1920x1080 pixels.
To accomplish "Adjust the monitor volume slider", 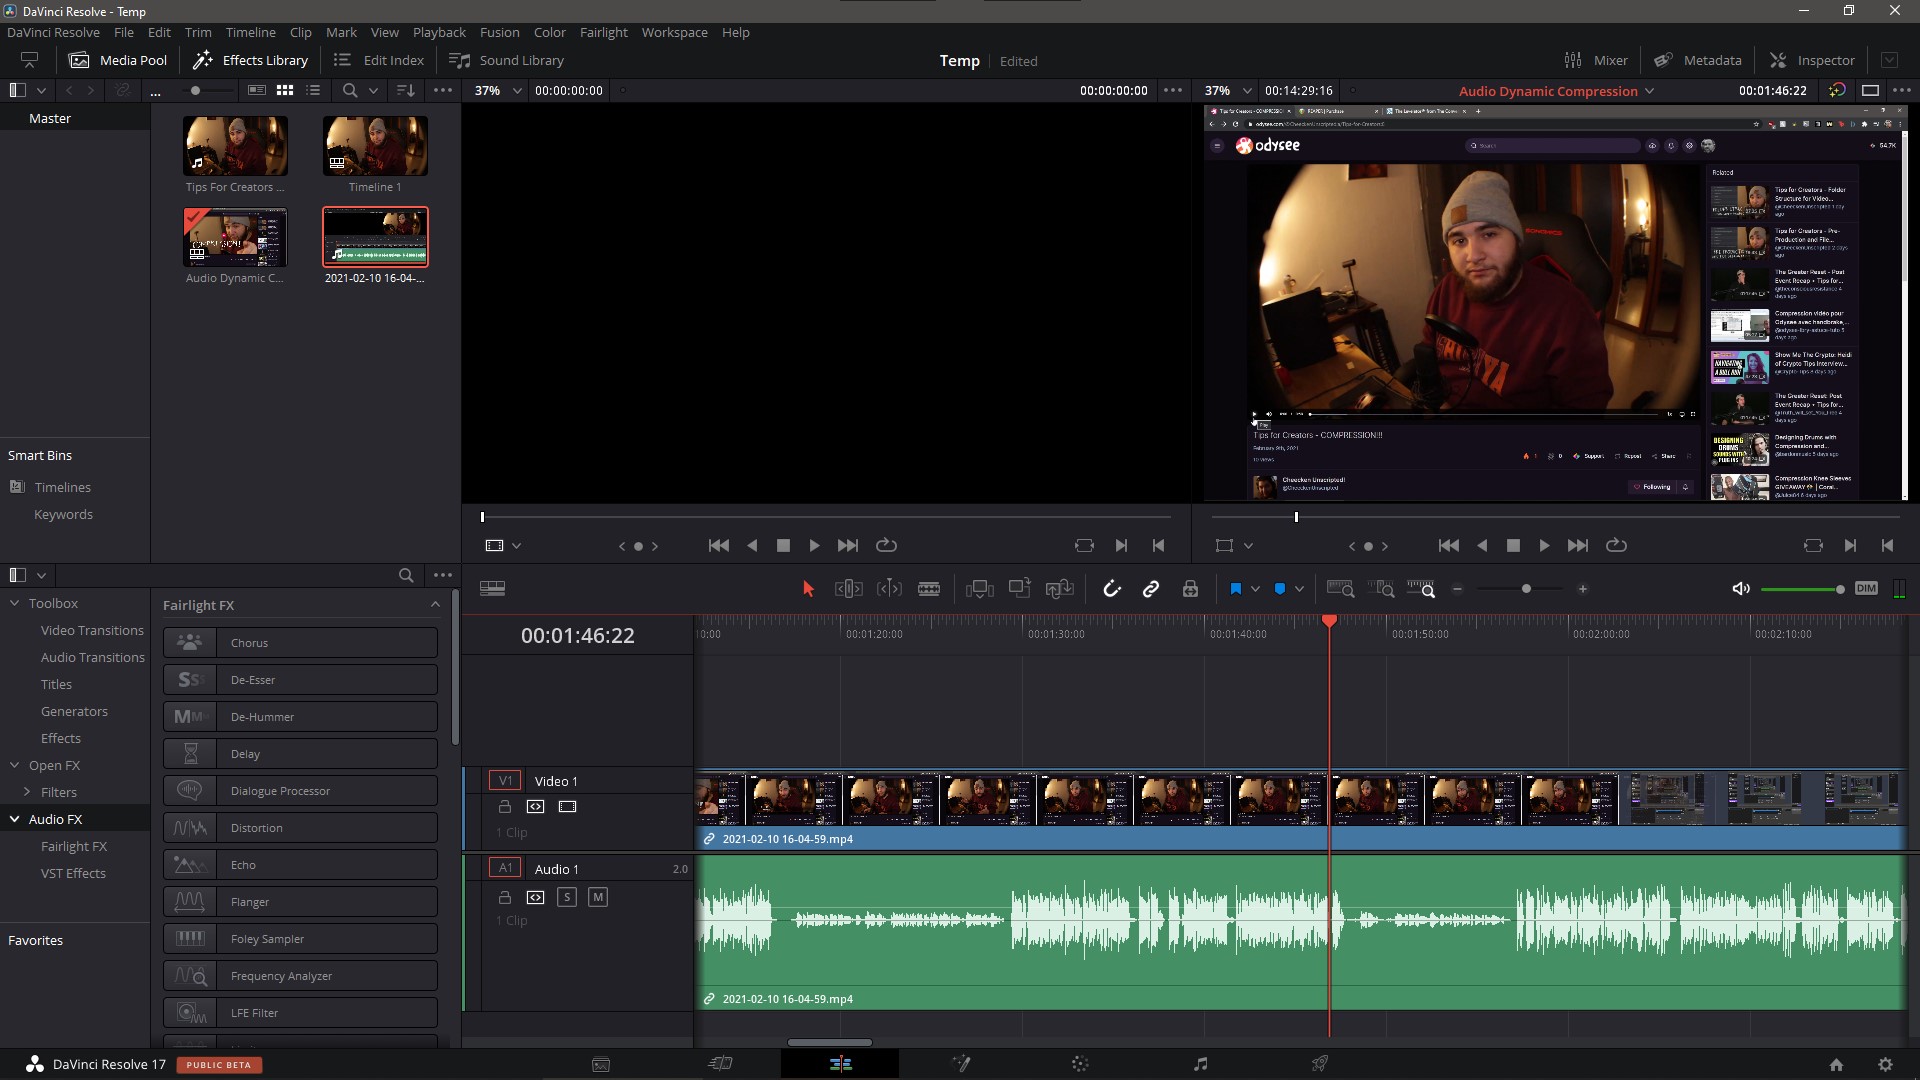I will [1839, 589].
